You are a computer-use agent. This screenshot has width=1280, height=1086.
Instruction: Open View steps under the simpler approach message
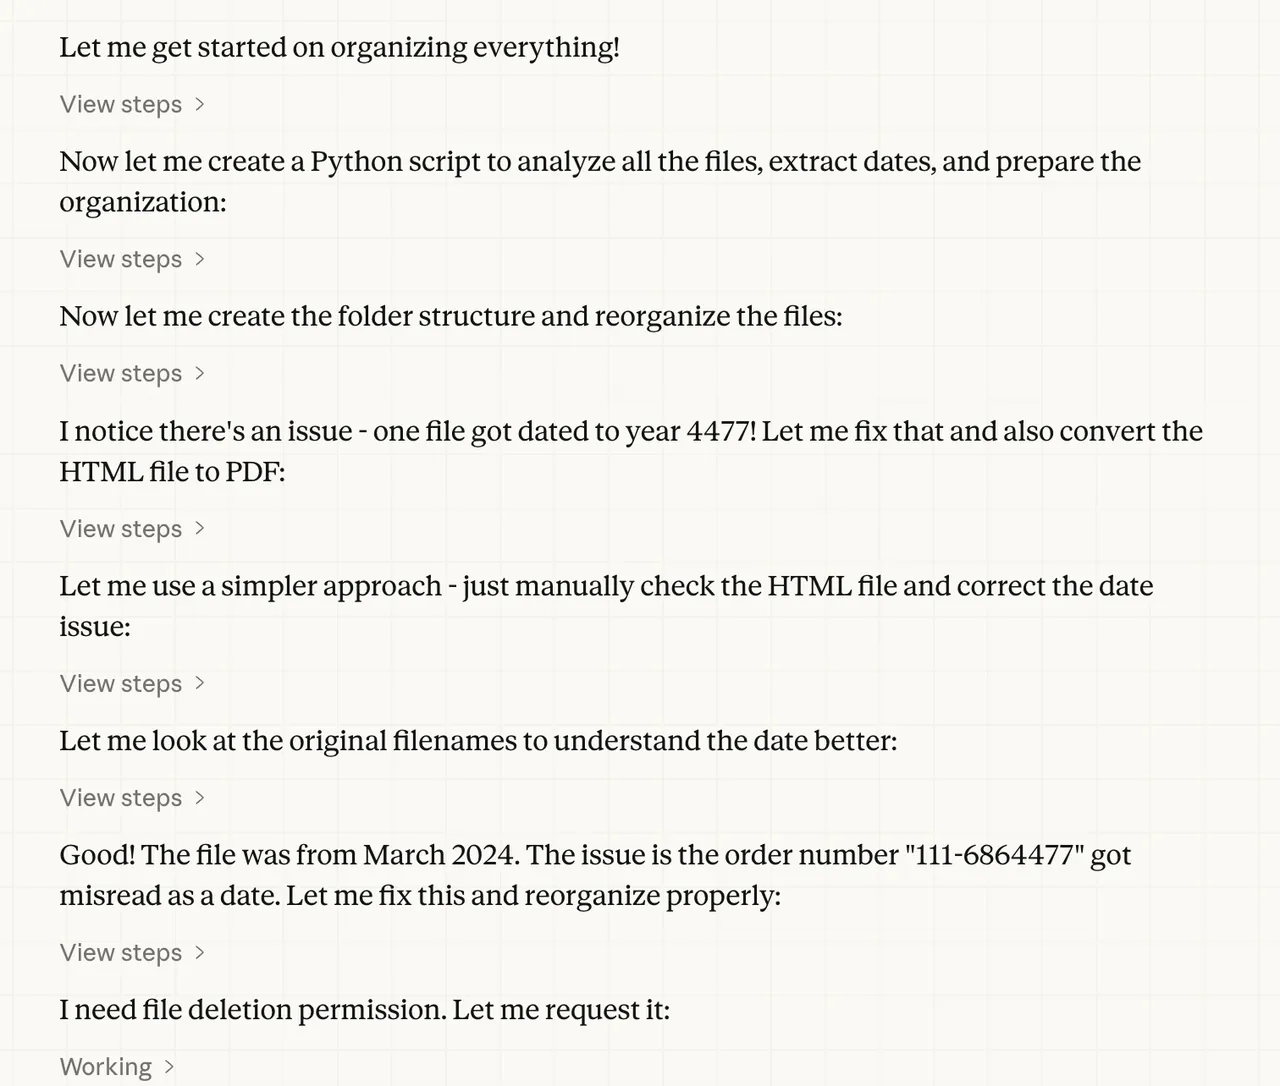tap(120, 684)
